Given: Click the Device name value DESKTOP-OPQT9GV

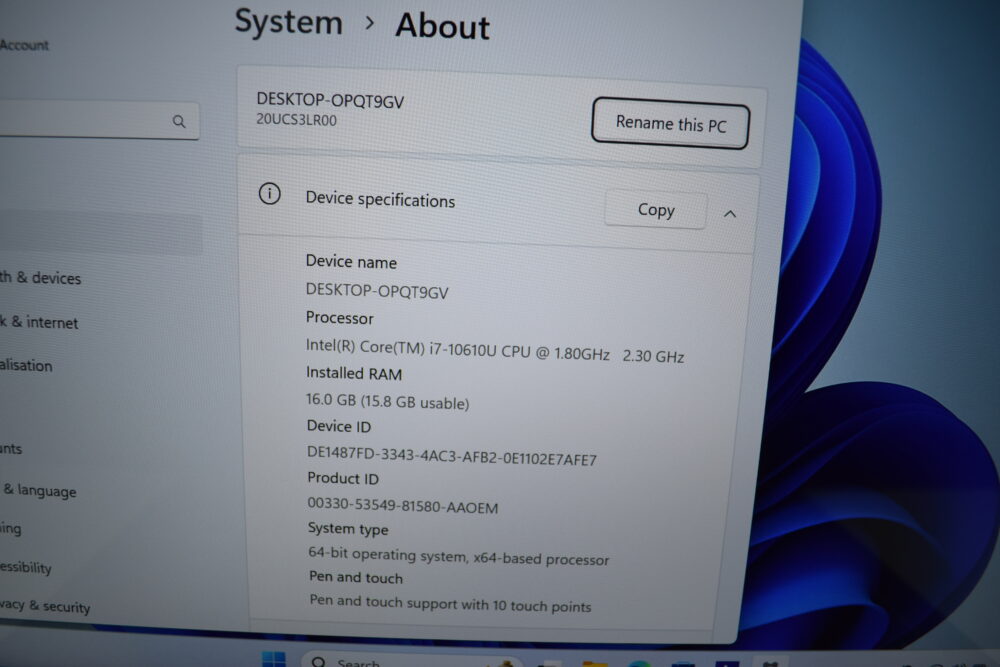Looking at the screenshot, I should click(377, 291).
